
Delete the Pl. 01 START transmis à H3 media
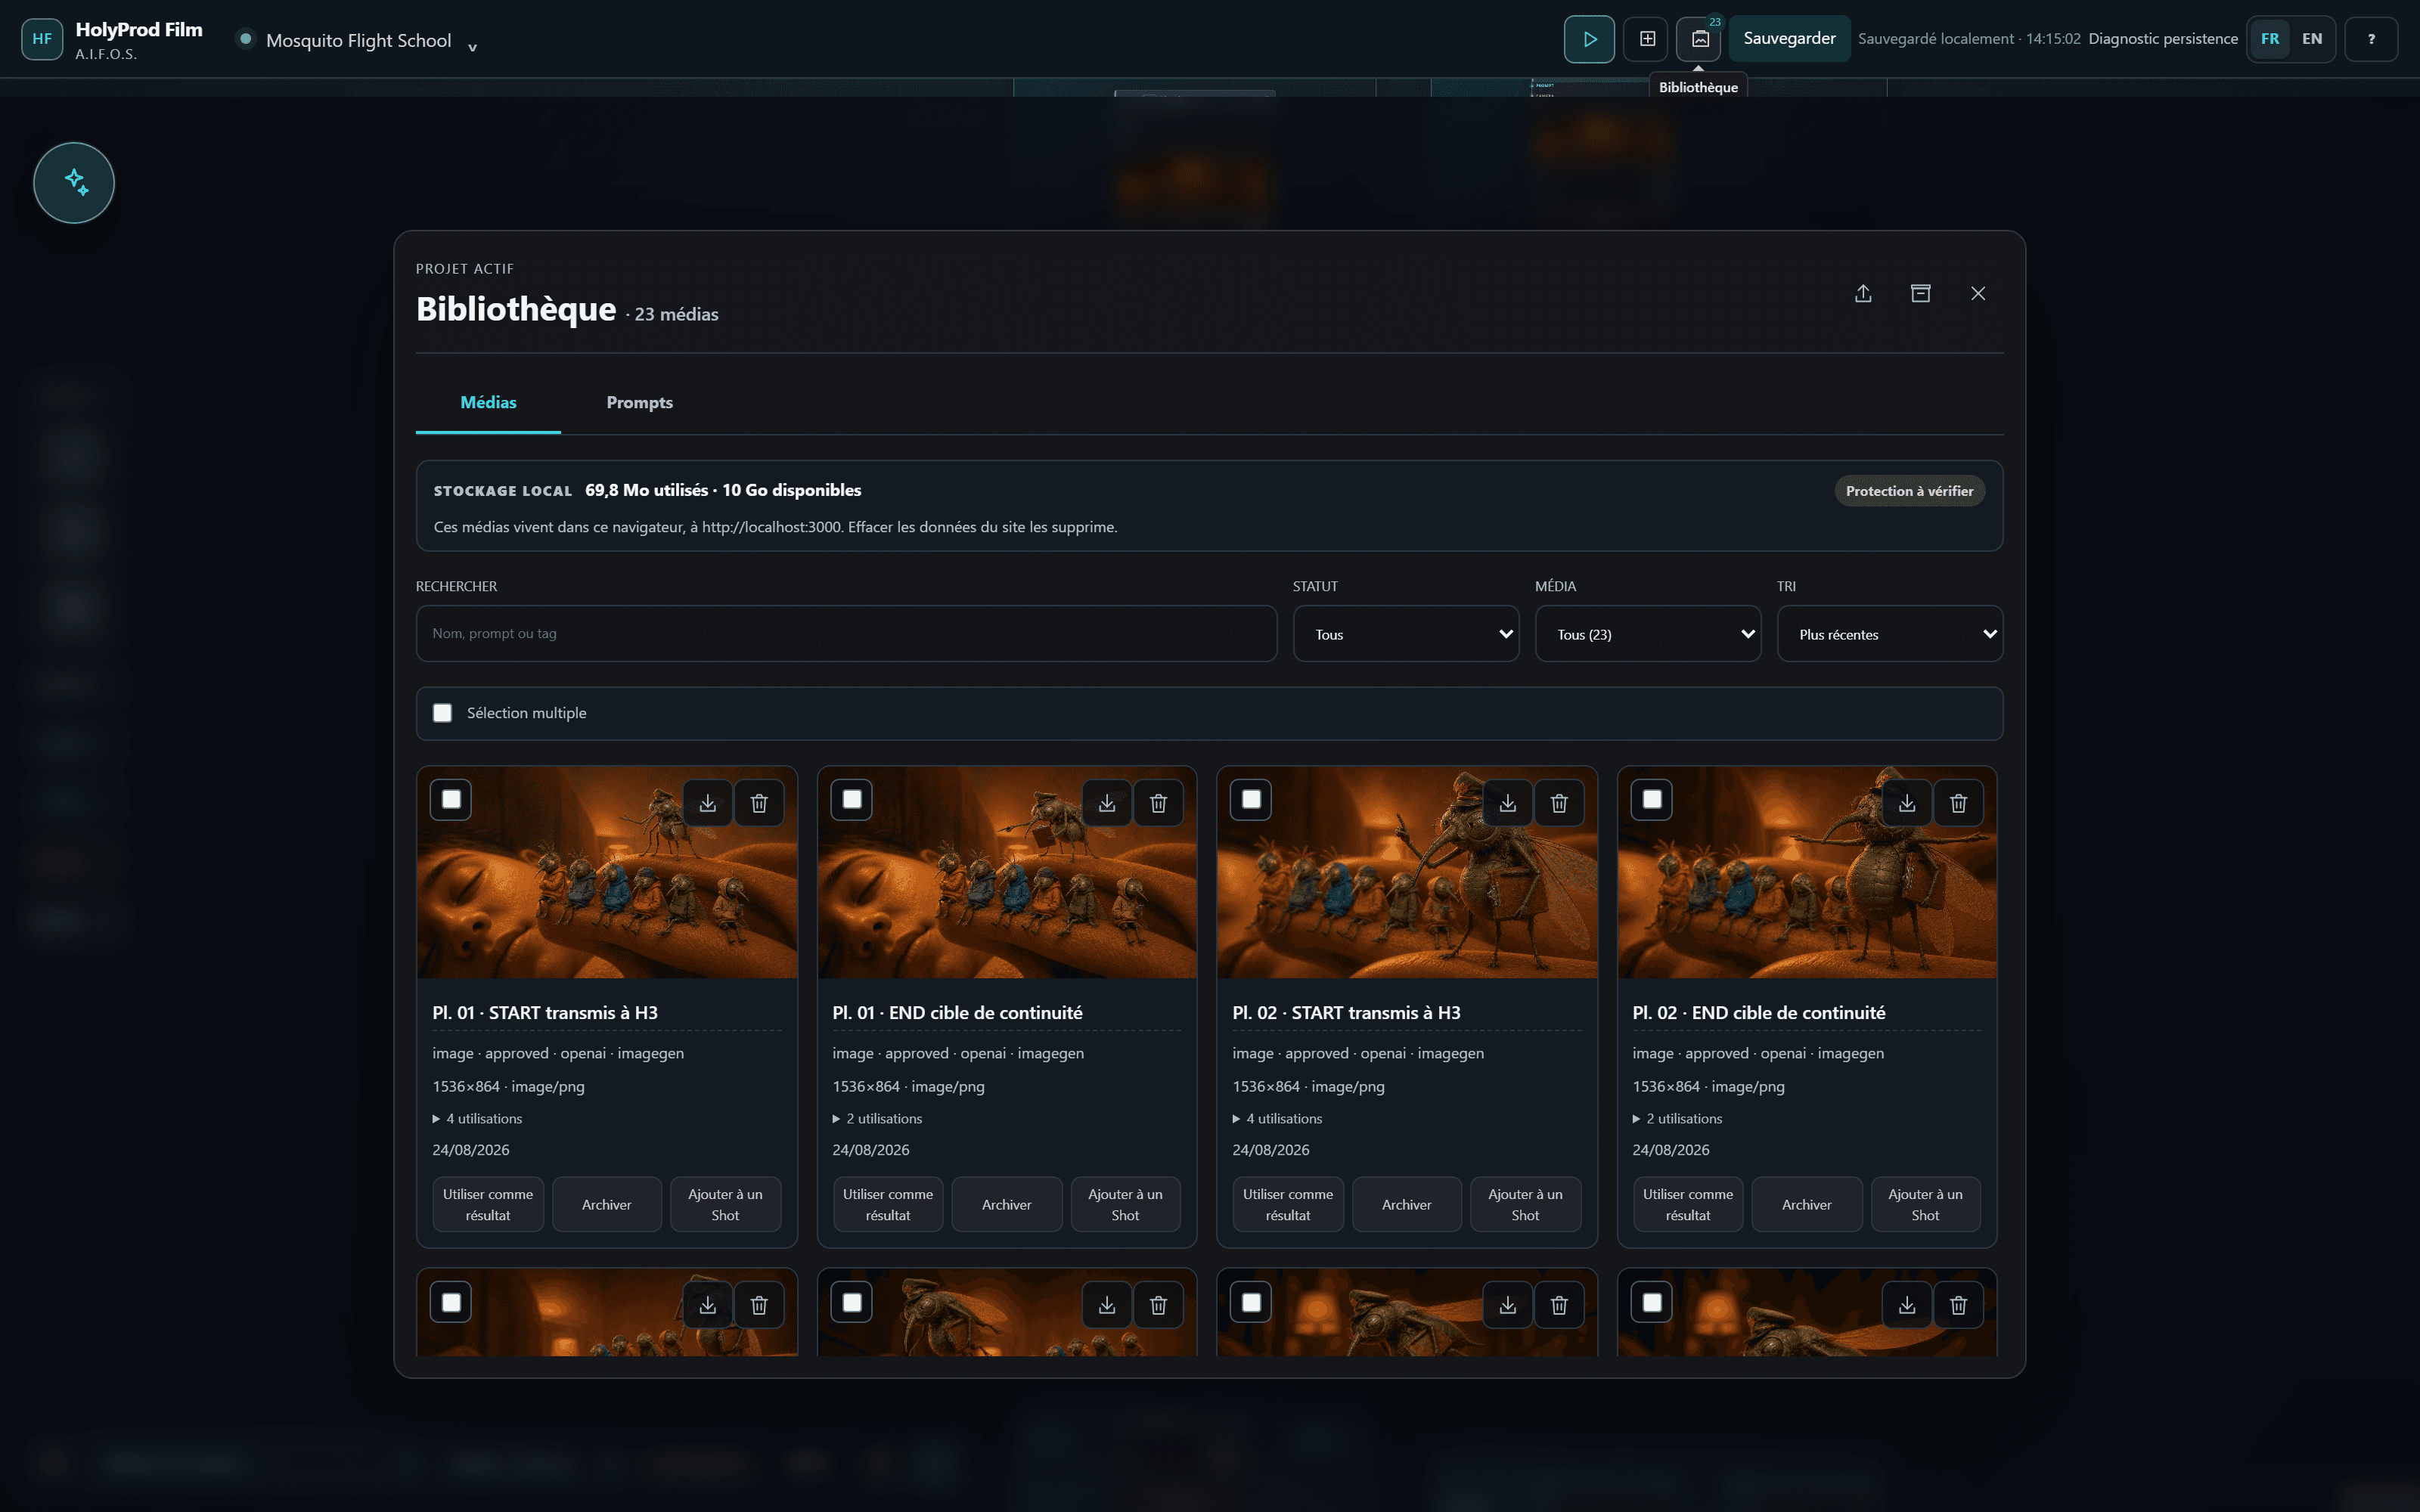click(759, 803)
